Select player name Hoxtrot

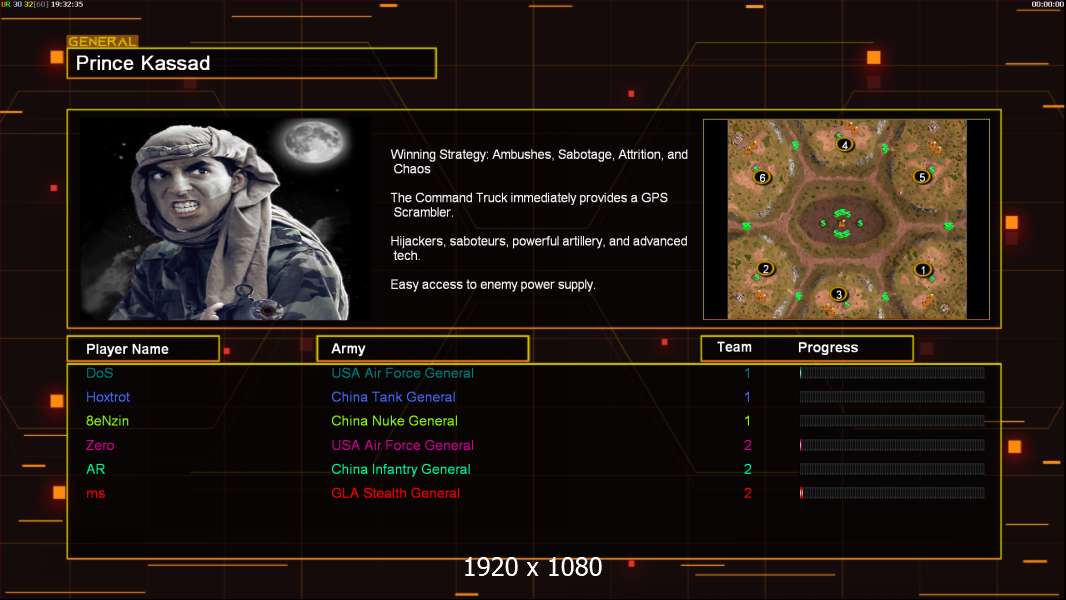(107, 397)
